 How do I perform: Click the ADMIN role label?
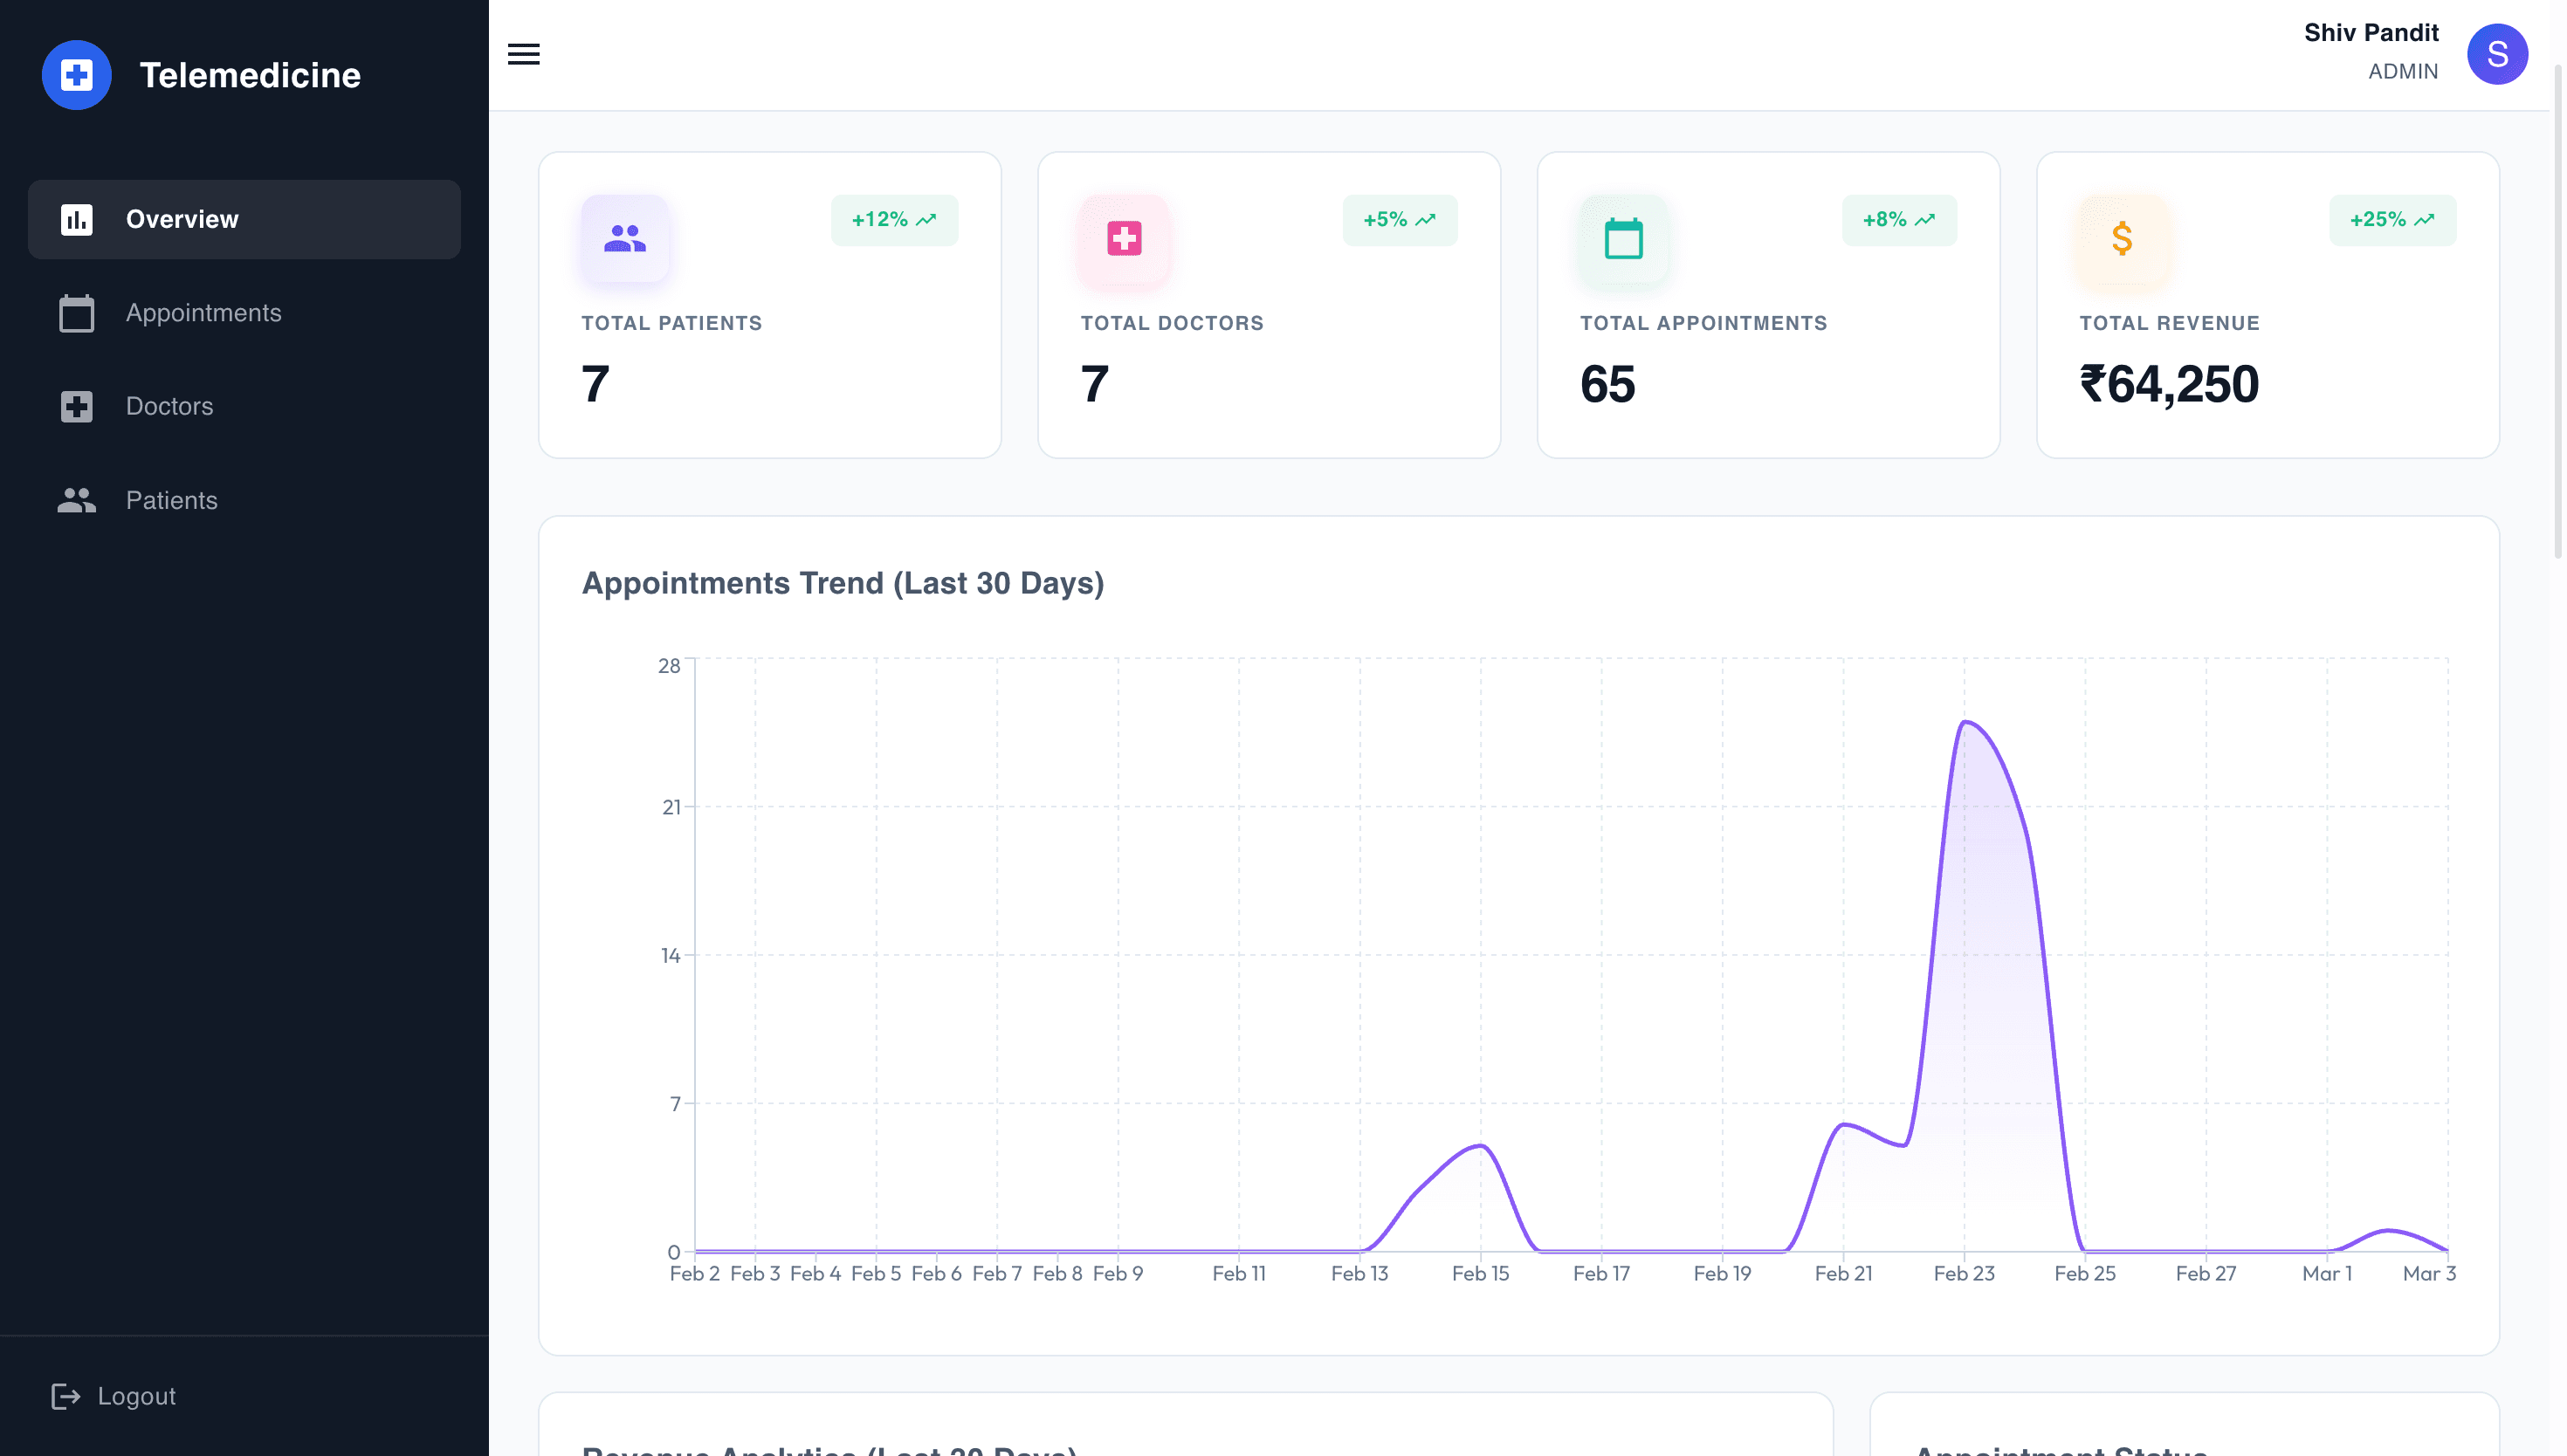pyautogui.click(x=2402, y=72)
